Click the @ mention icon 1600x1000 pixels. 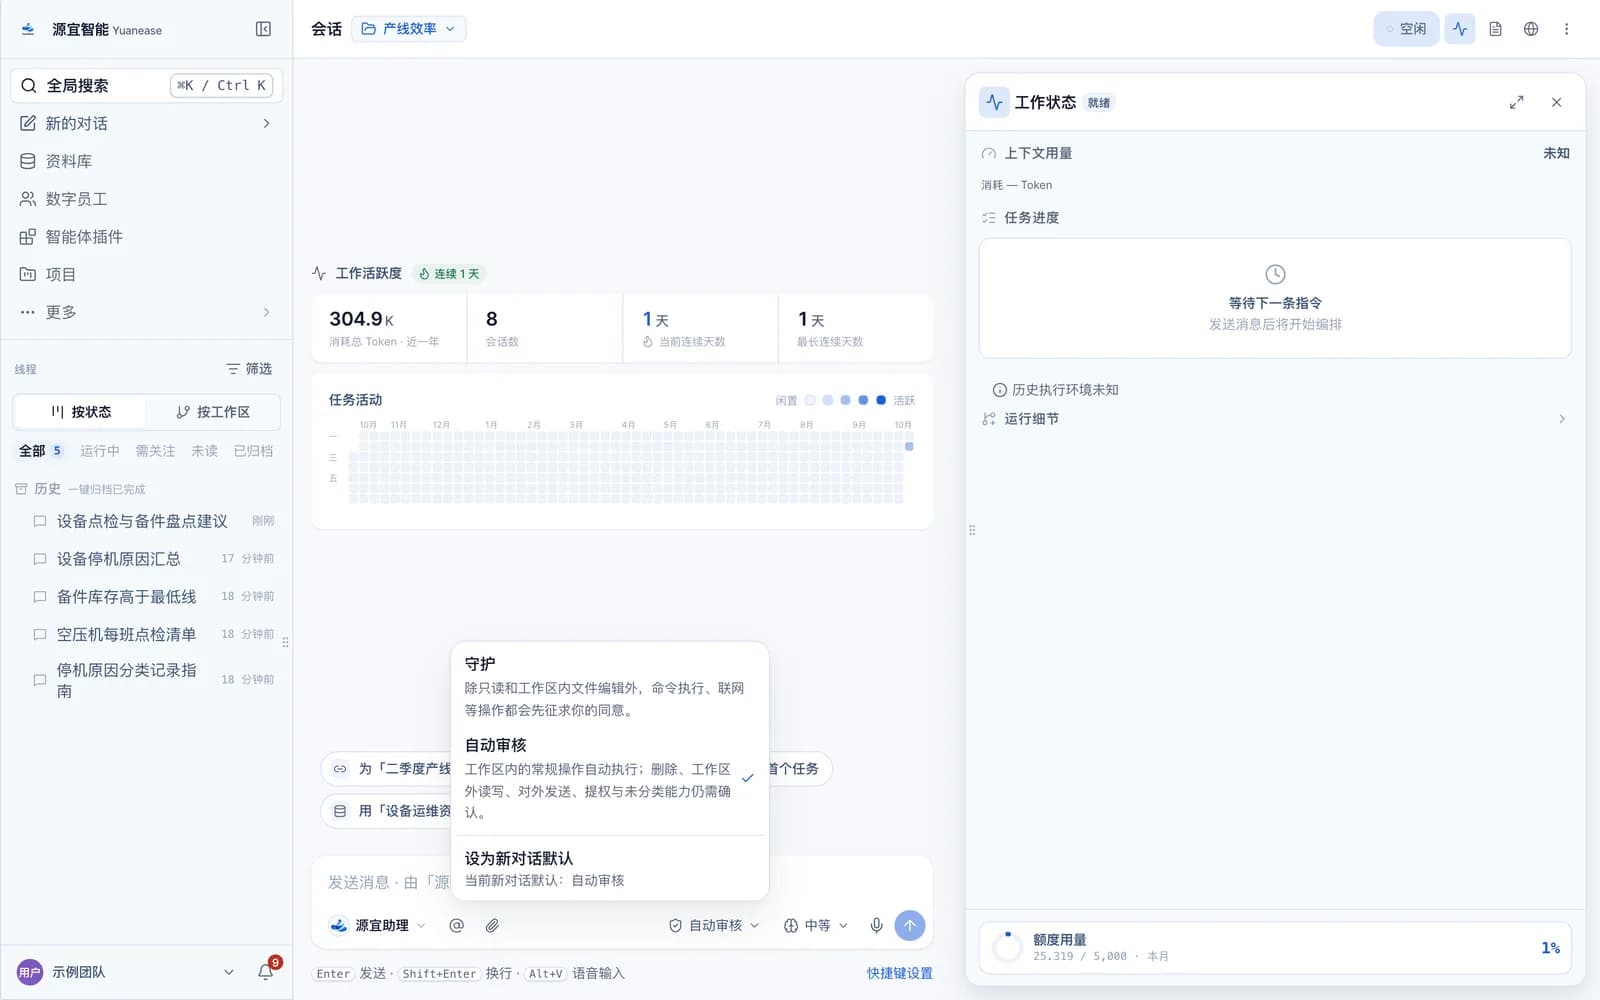[456, 925]
